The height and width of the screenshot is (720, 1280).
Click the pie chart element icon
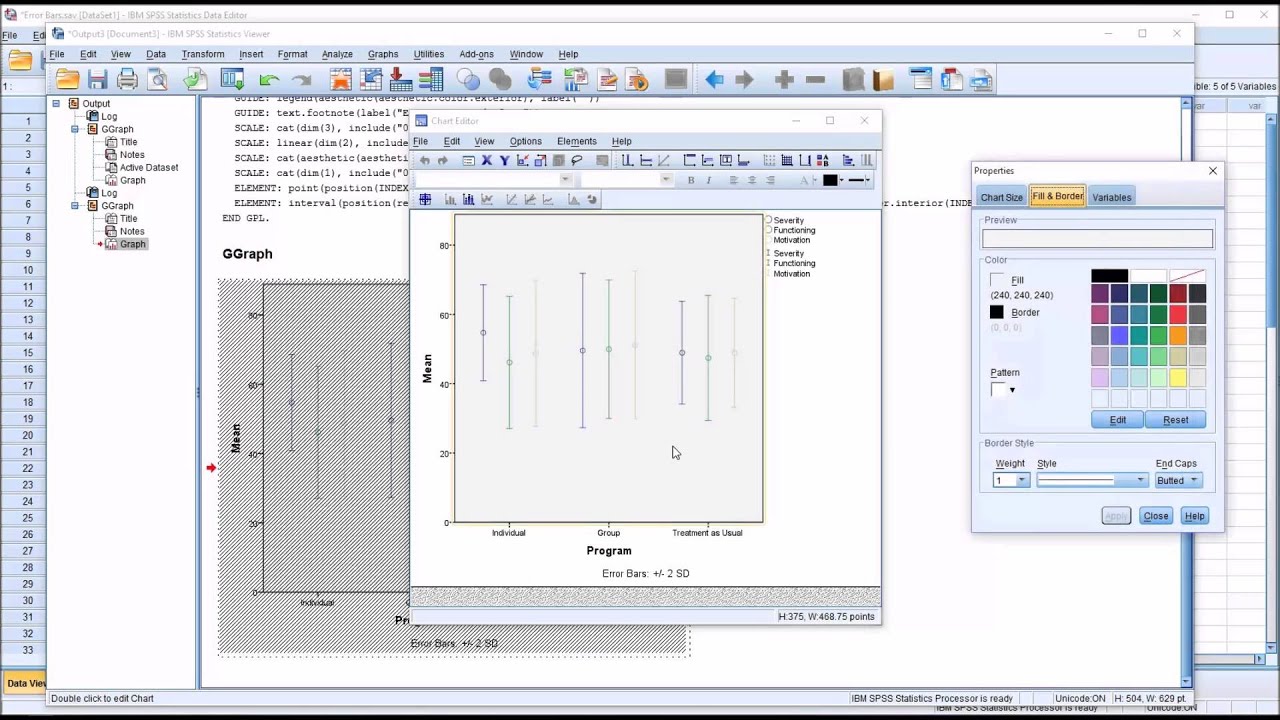[x=592, y=199]
